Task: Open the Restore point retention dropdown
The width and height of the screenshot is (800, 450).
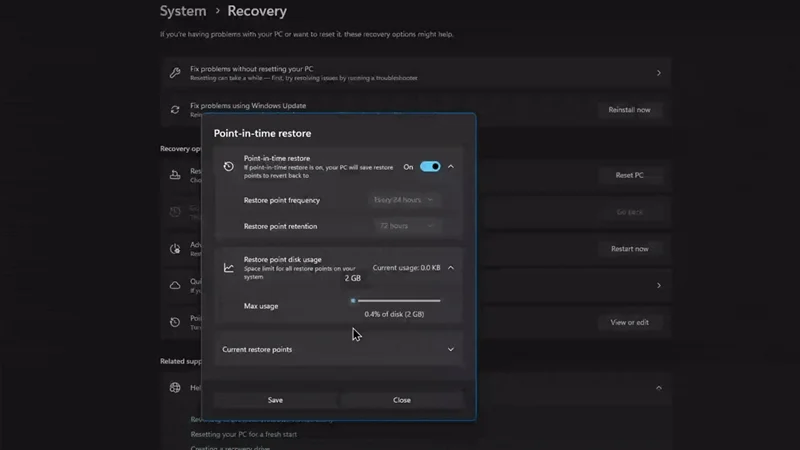Action: pos(407,226)
